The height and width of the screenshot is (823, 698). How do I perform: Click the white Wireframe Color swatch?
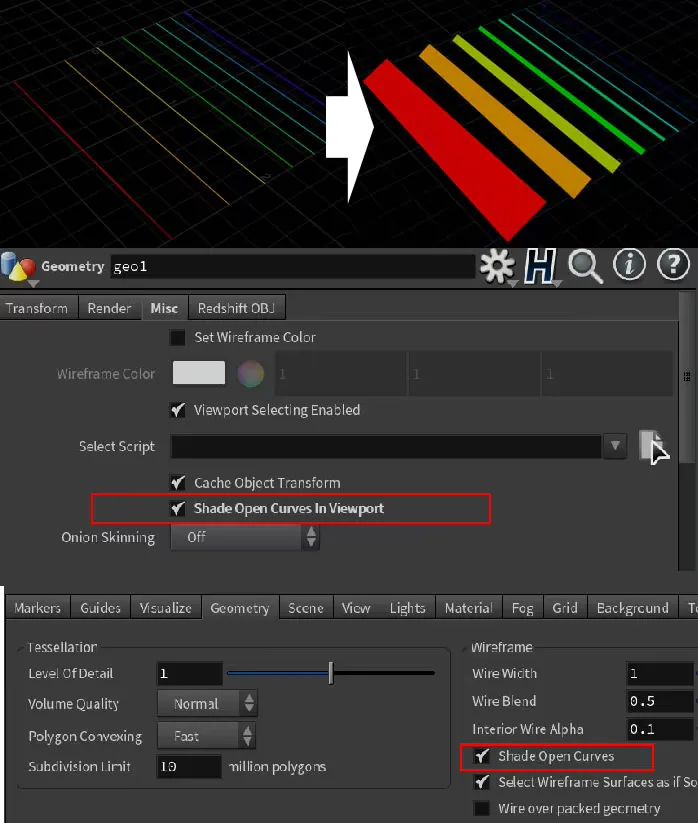(x=199, y=373)
